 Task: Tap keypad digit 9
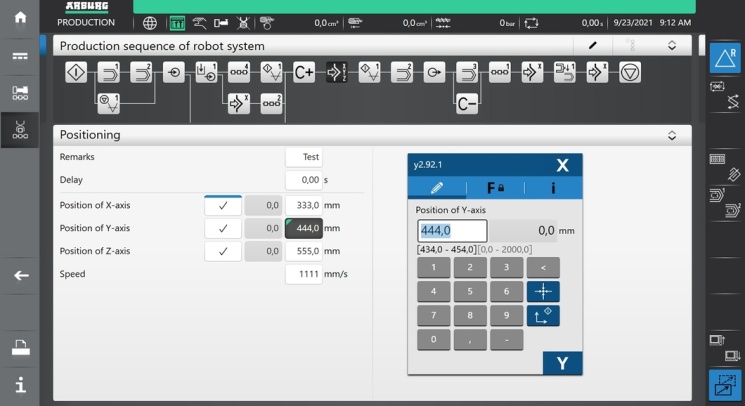pyautogui.click(x=506, y=316)
